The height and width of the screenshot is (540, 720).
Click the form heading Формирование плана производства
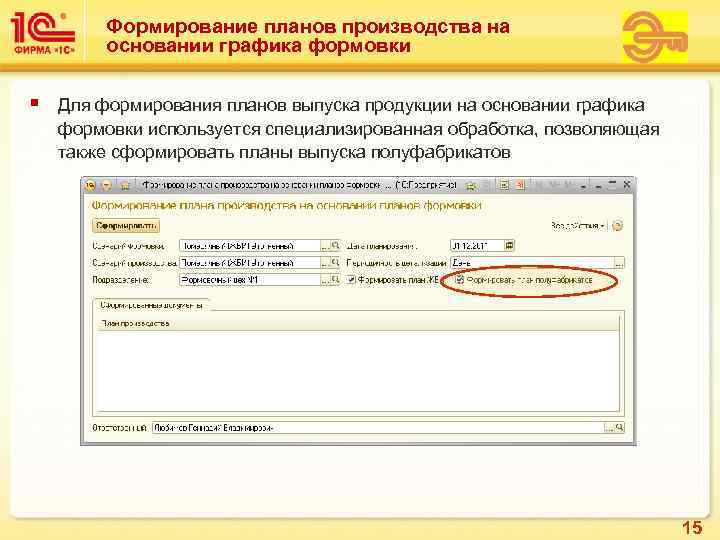coord(287,206)
